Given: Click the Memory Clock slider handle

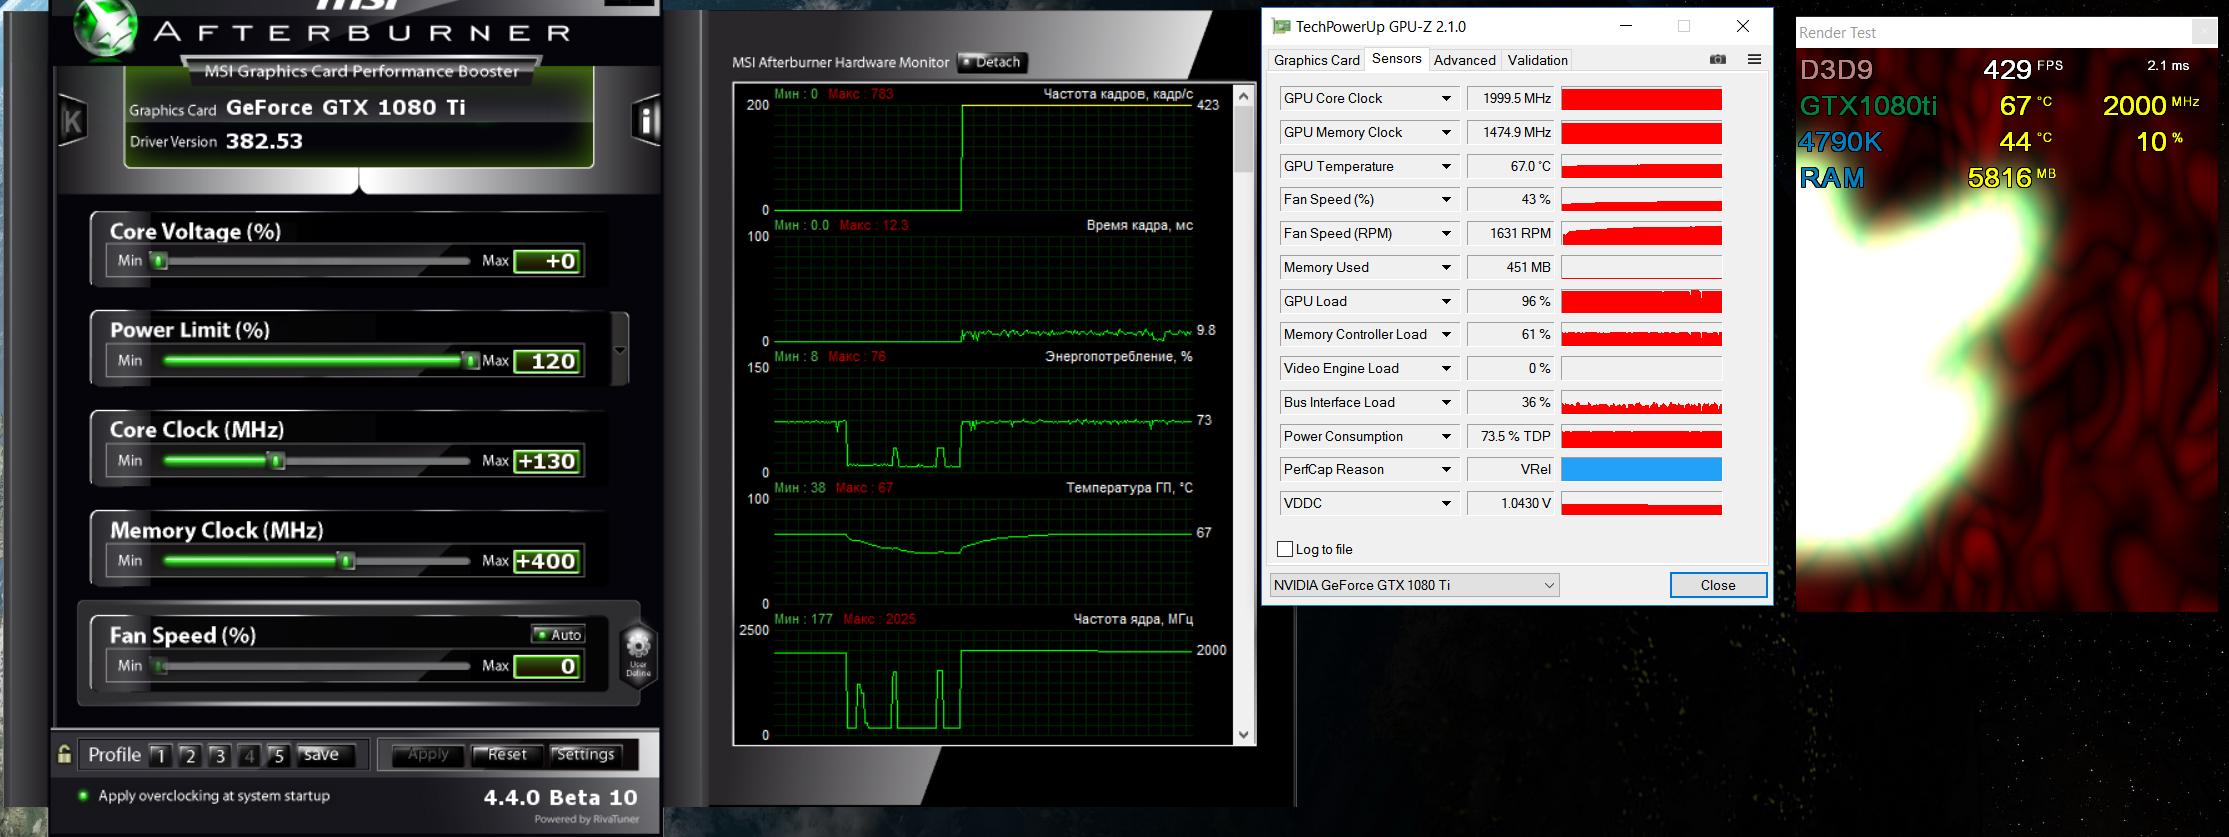Looking at the screenshot, I should [347, 561].
